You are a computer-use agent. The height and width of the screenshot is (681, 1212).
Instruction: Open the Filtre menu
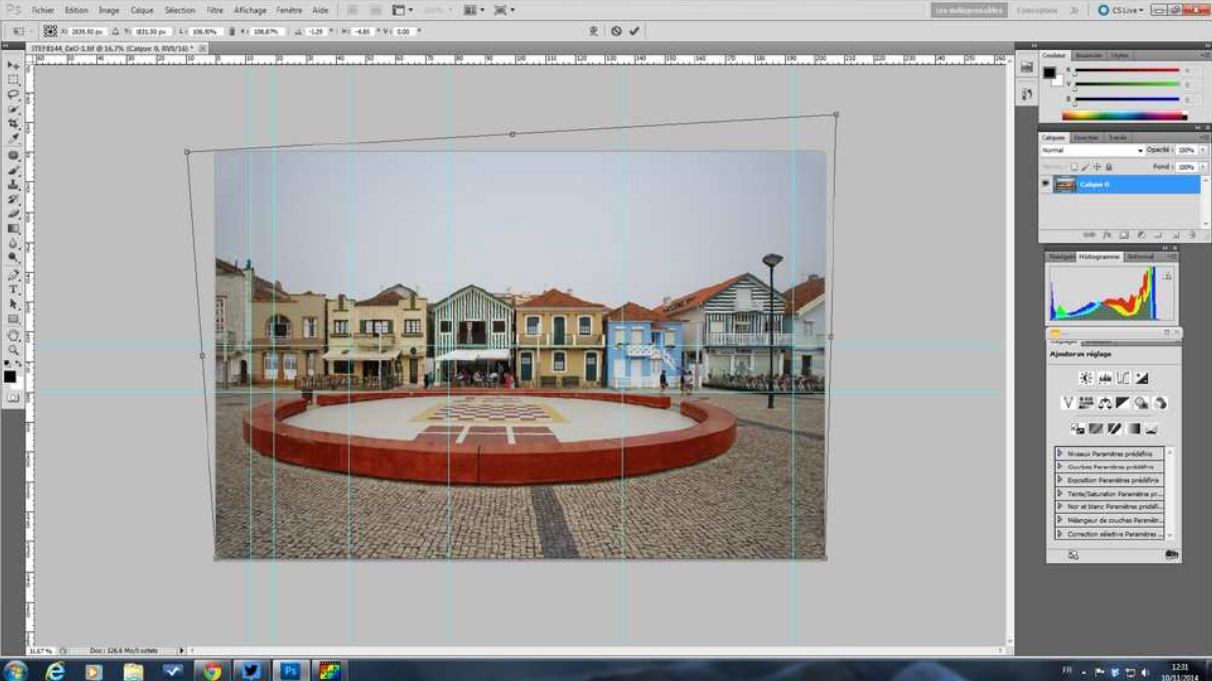(215, 10)
